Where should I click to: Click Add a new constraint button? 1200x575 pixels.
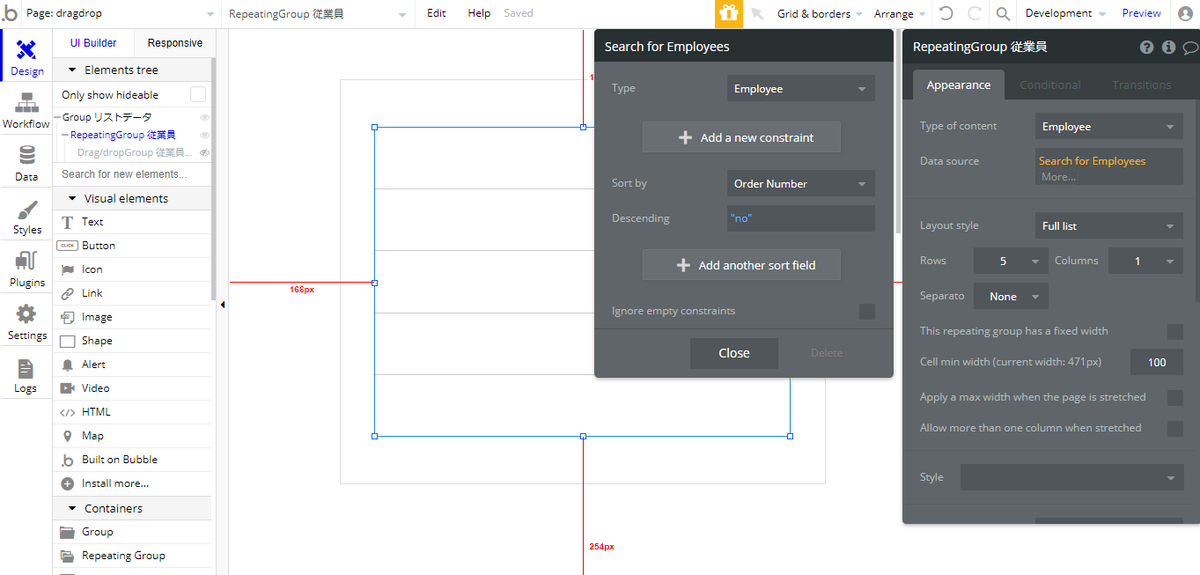tap(742, 138)
